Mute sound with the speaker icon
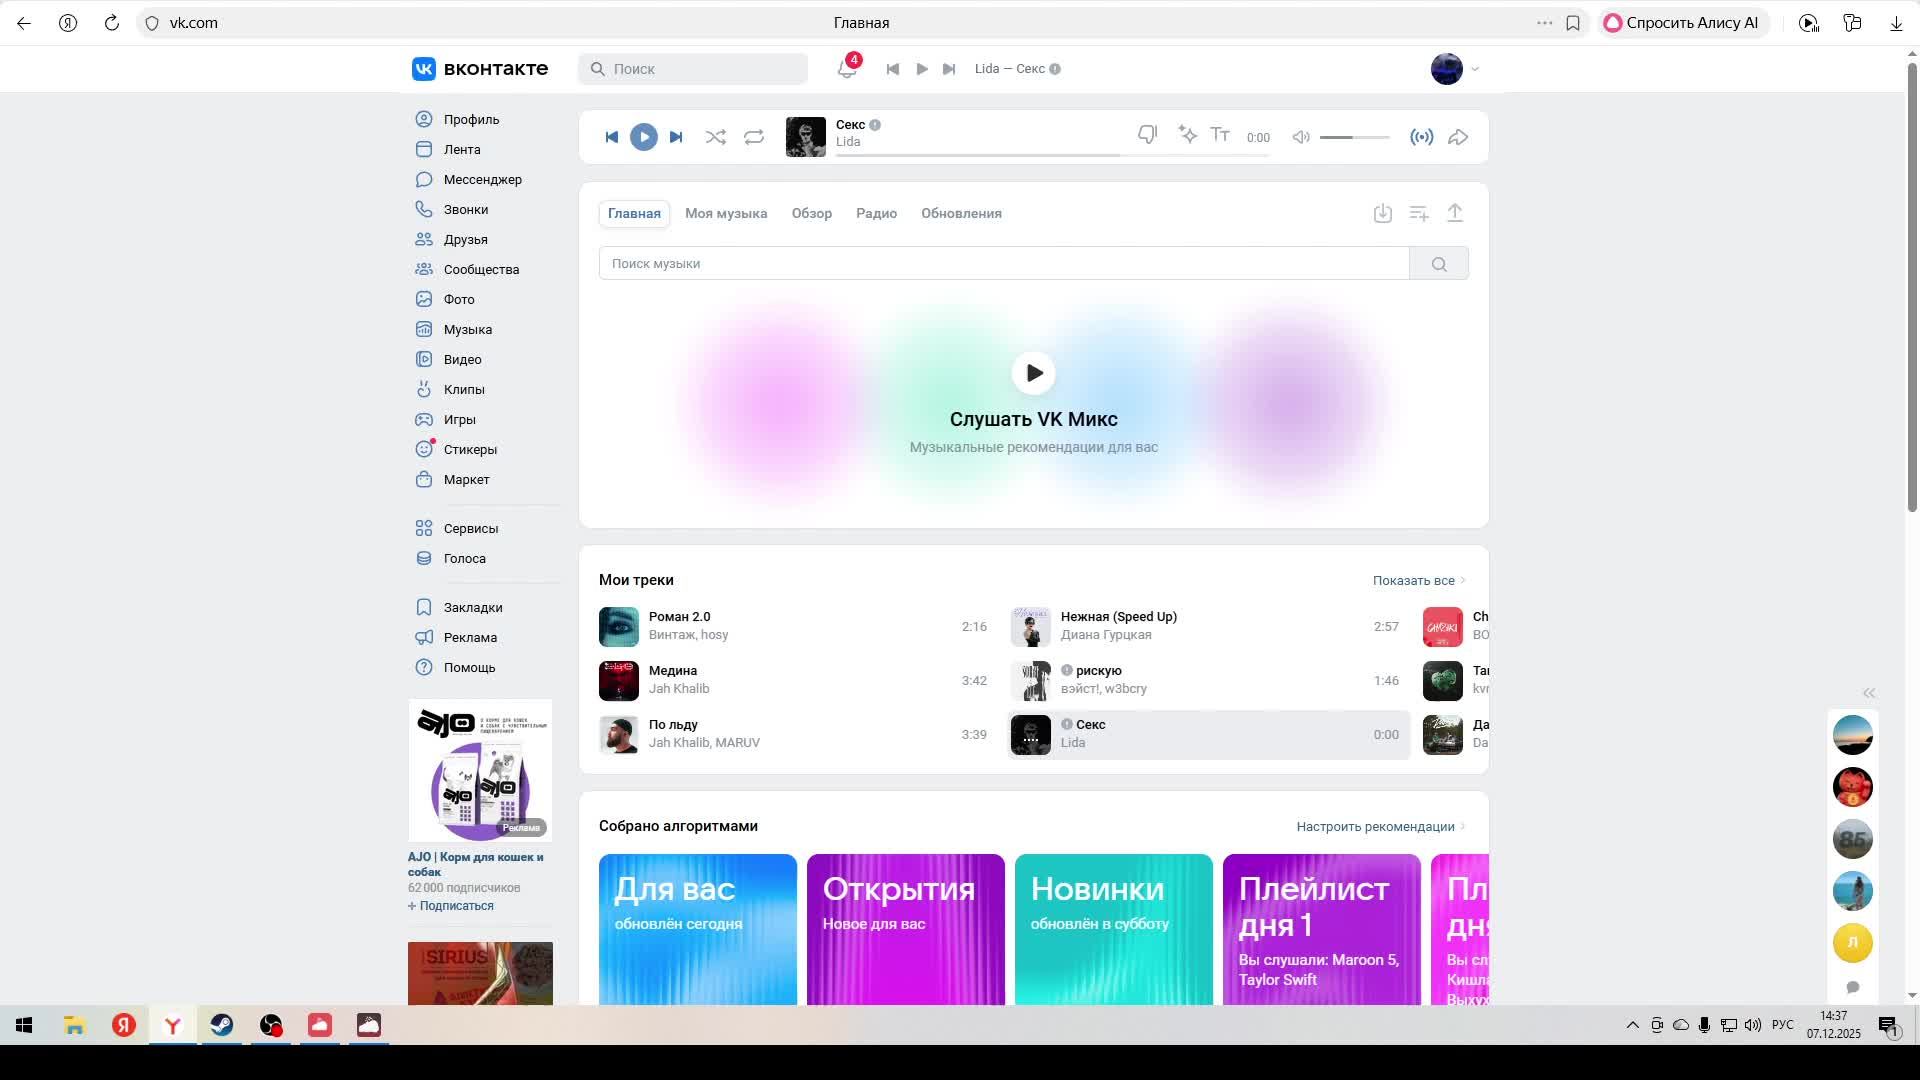The width and height of the screenshot is (1920, 1080). pyautogui.click(x=1300, y=137)
